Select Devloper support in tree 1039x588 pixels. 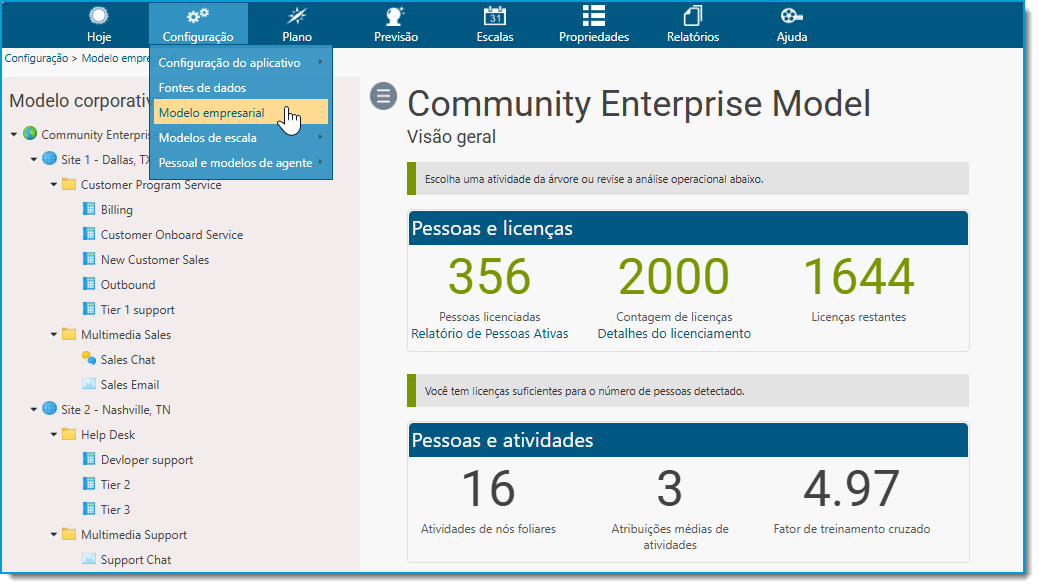click(146, 459)
